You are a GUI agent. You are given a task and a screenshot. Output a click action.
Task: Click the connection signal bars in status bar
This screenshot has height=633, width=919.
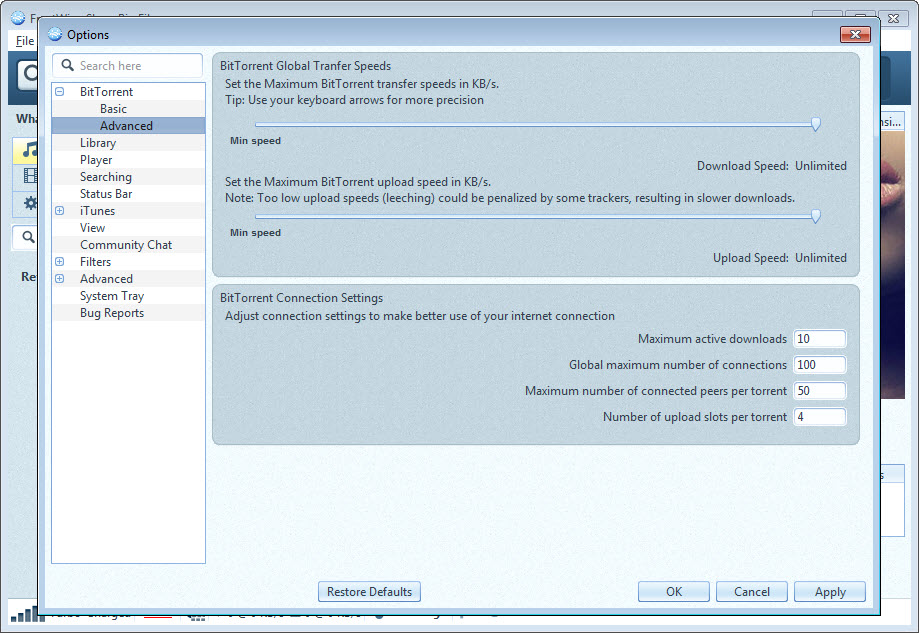(x=28, y=614)
